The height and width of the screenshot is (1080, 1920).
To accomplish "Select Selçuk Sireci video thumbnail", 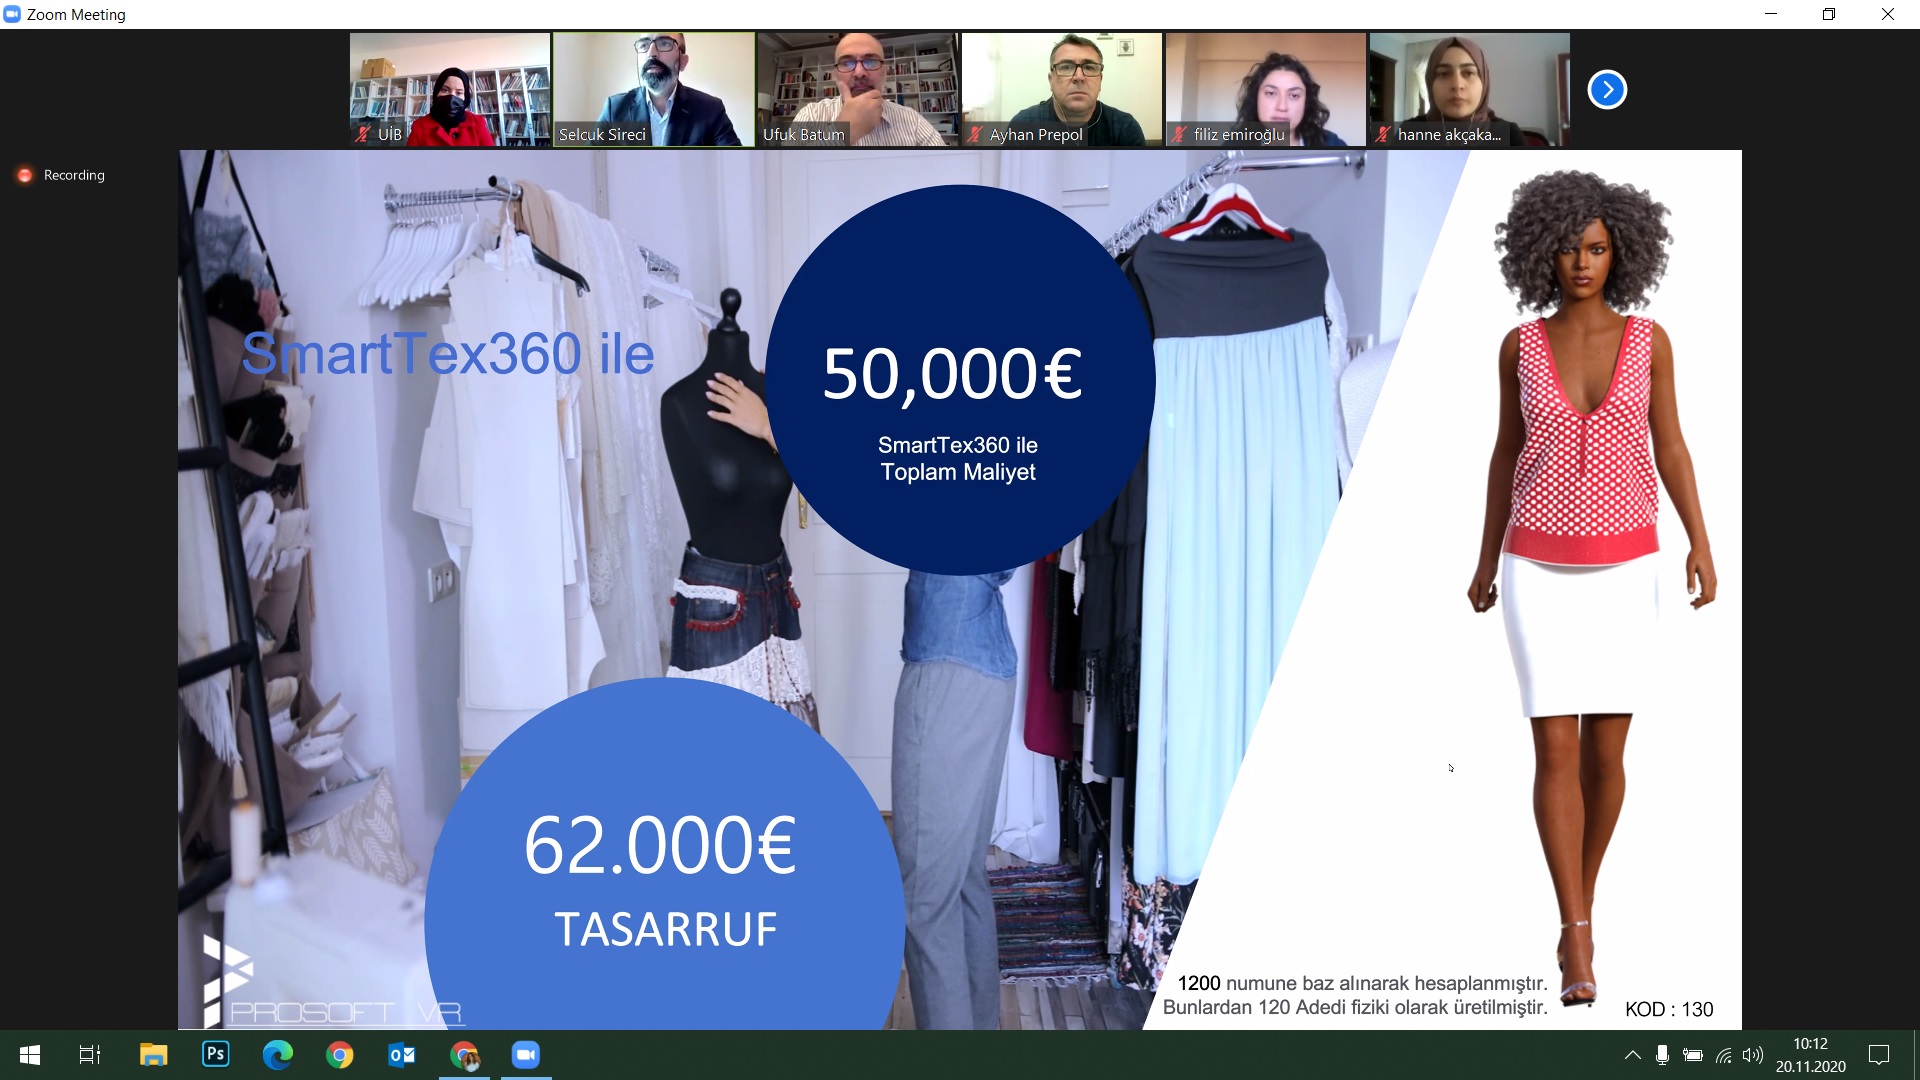I will click(x=654, y=90).
